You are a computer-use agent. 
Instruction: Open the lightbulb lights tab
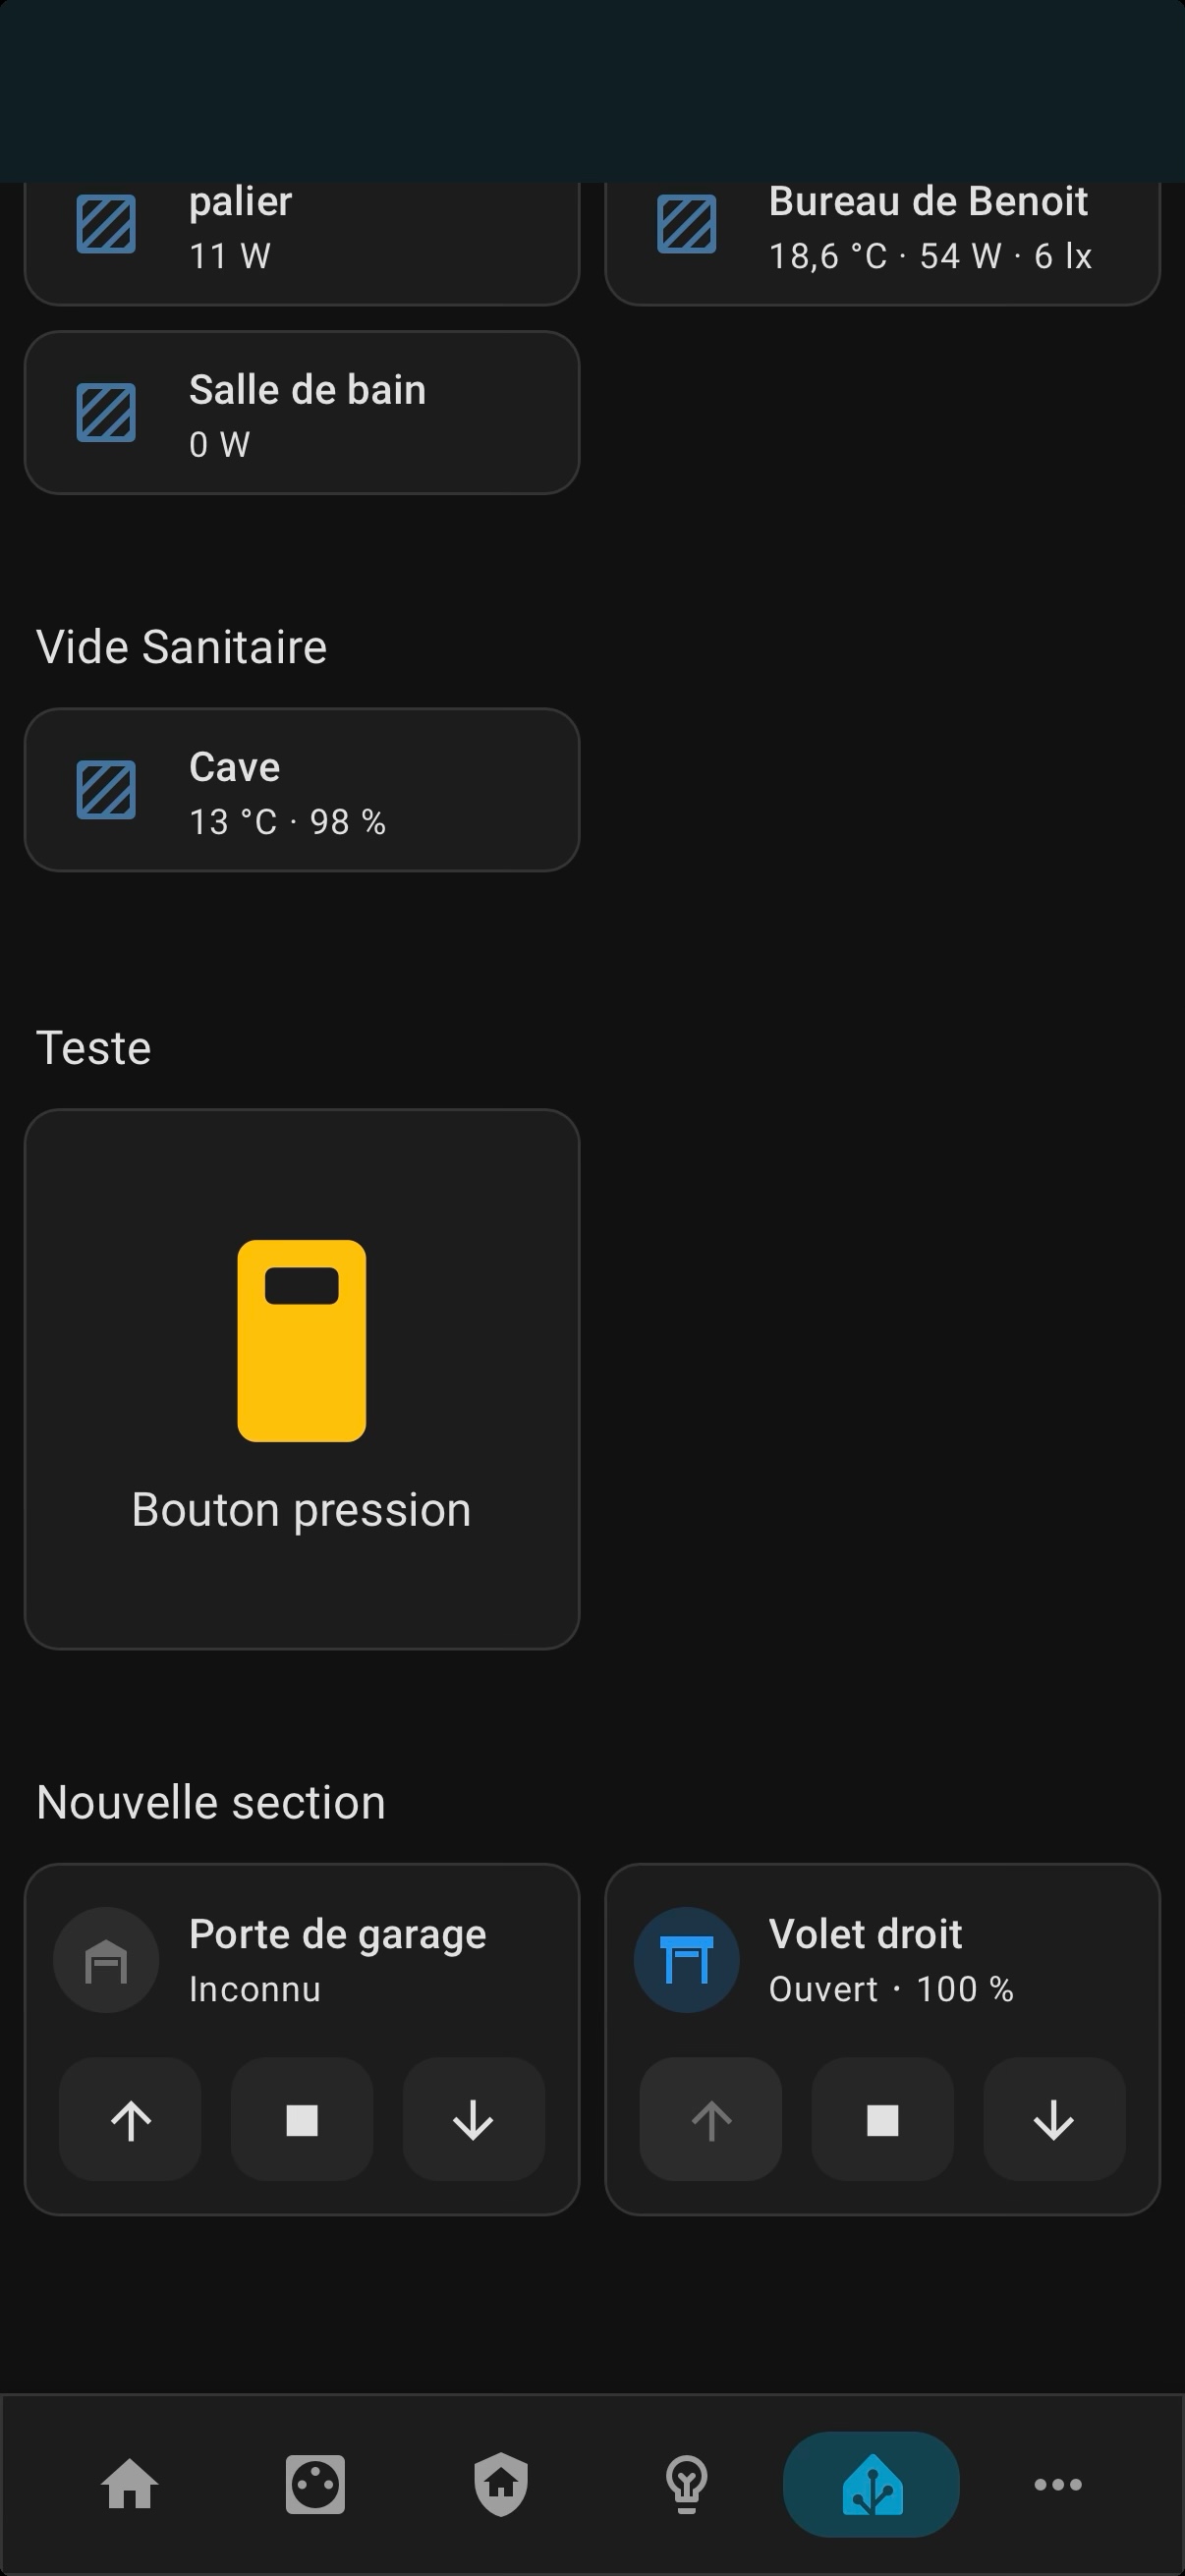point(687,2485)
